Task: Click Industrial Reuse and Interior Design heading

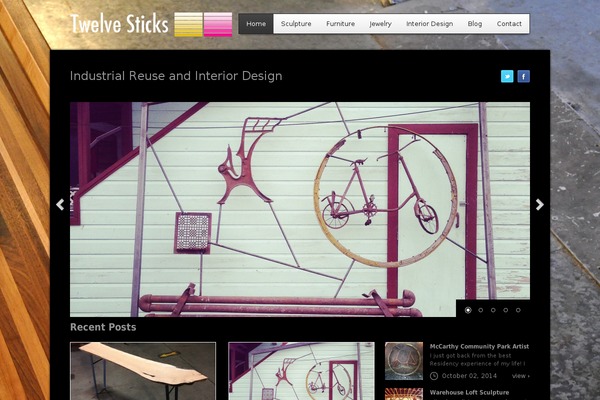Action: (x=176, y=76)
